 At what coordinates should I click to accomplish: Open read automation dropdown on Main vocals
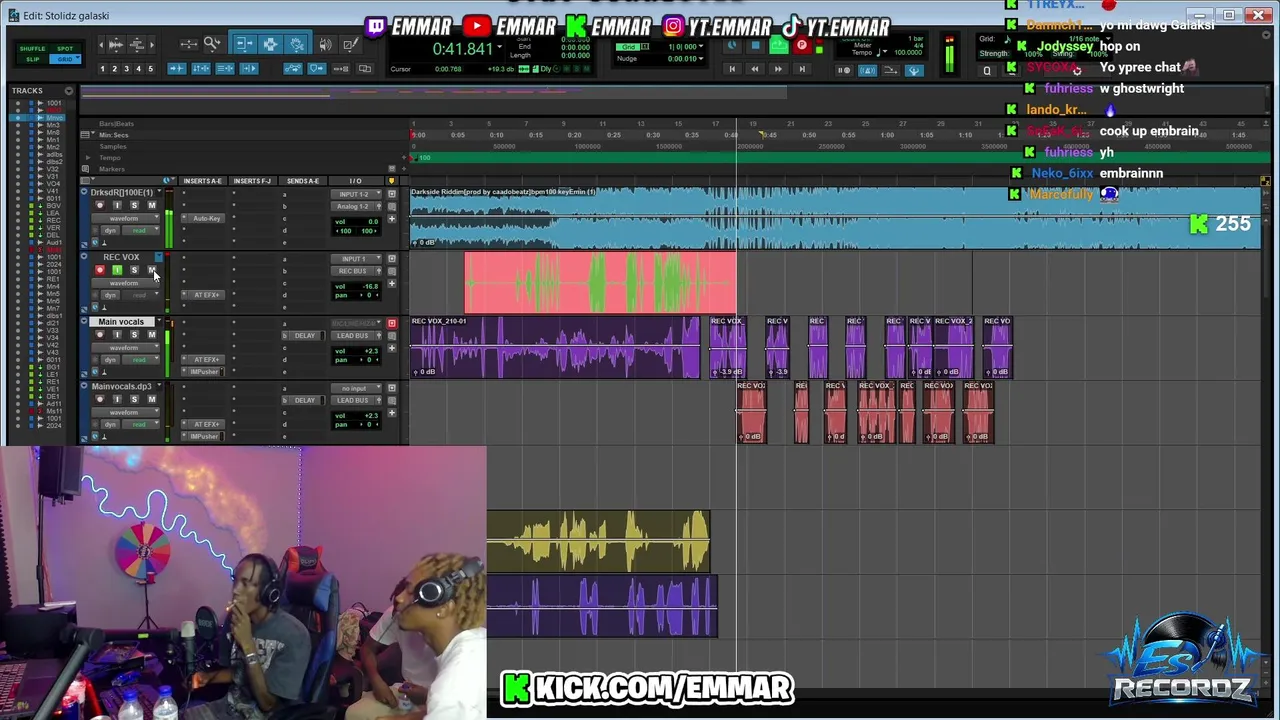pos(140,360)
